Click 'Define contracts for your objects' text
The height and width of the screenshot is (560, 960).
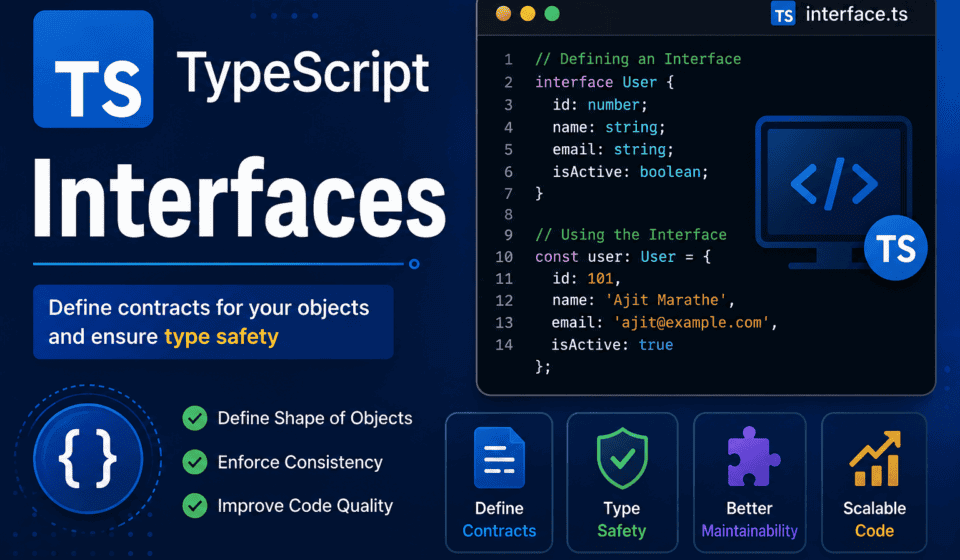click(209, 307)
